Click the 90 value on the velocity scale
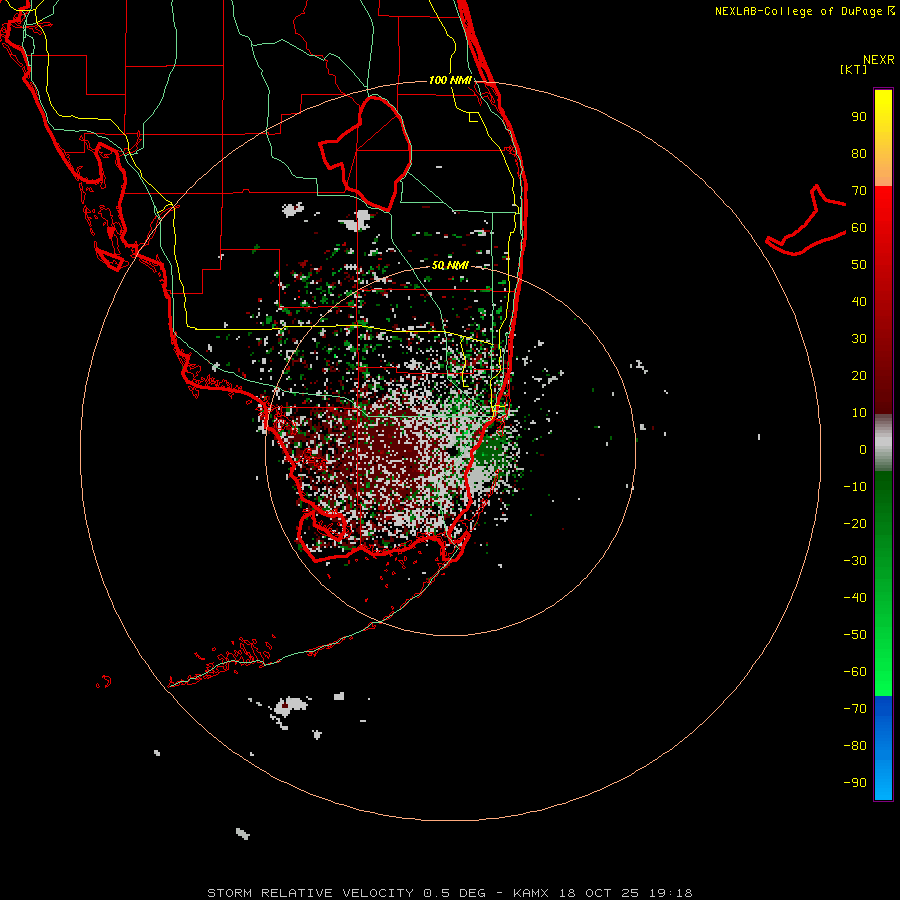This screenshot has height=900, width=900. coord(859,117)
